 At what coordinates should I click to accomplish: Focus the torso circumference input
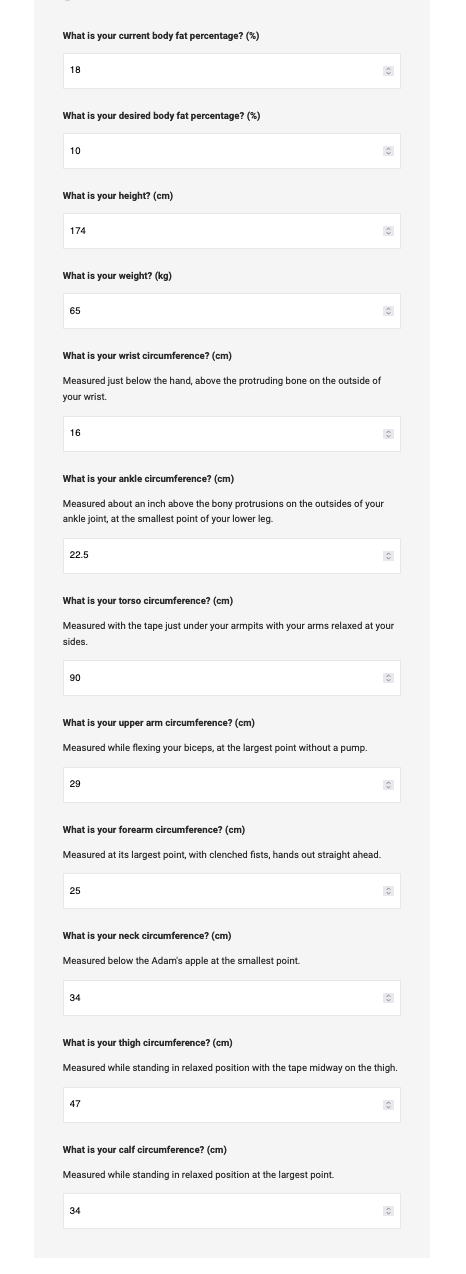(231, 678)
